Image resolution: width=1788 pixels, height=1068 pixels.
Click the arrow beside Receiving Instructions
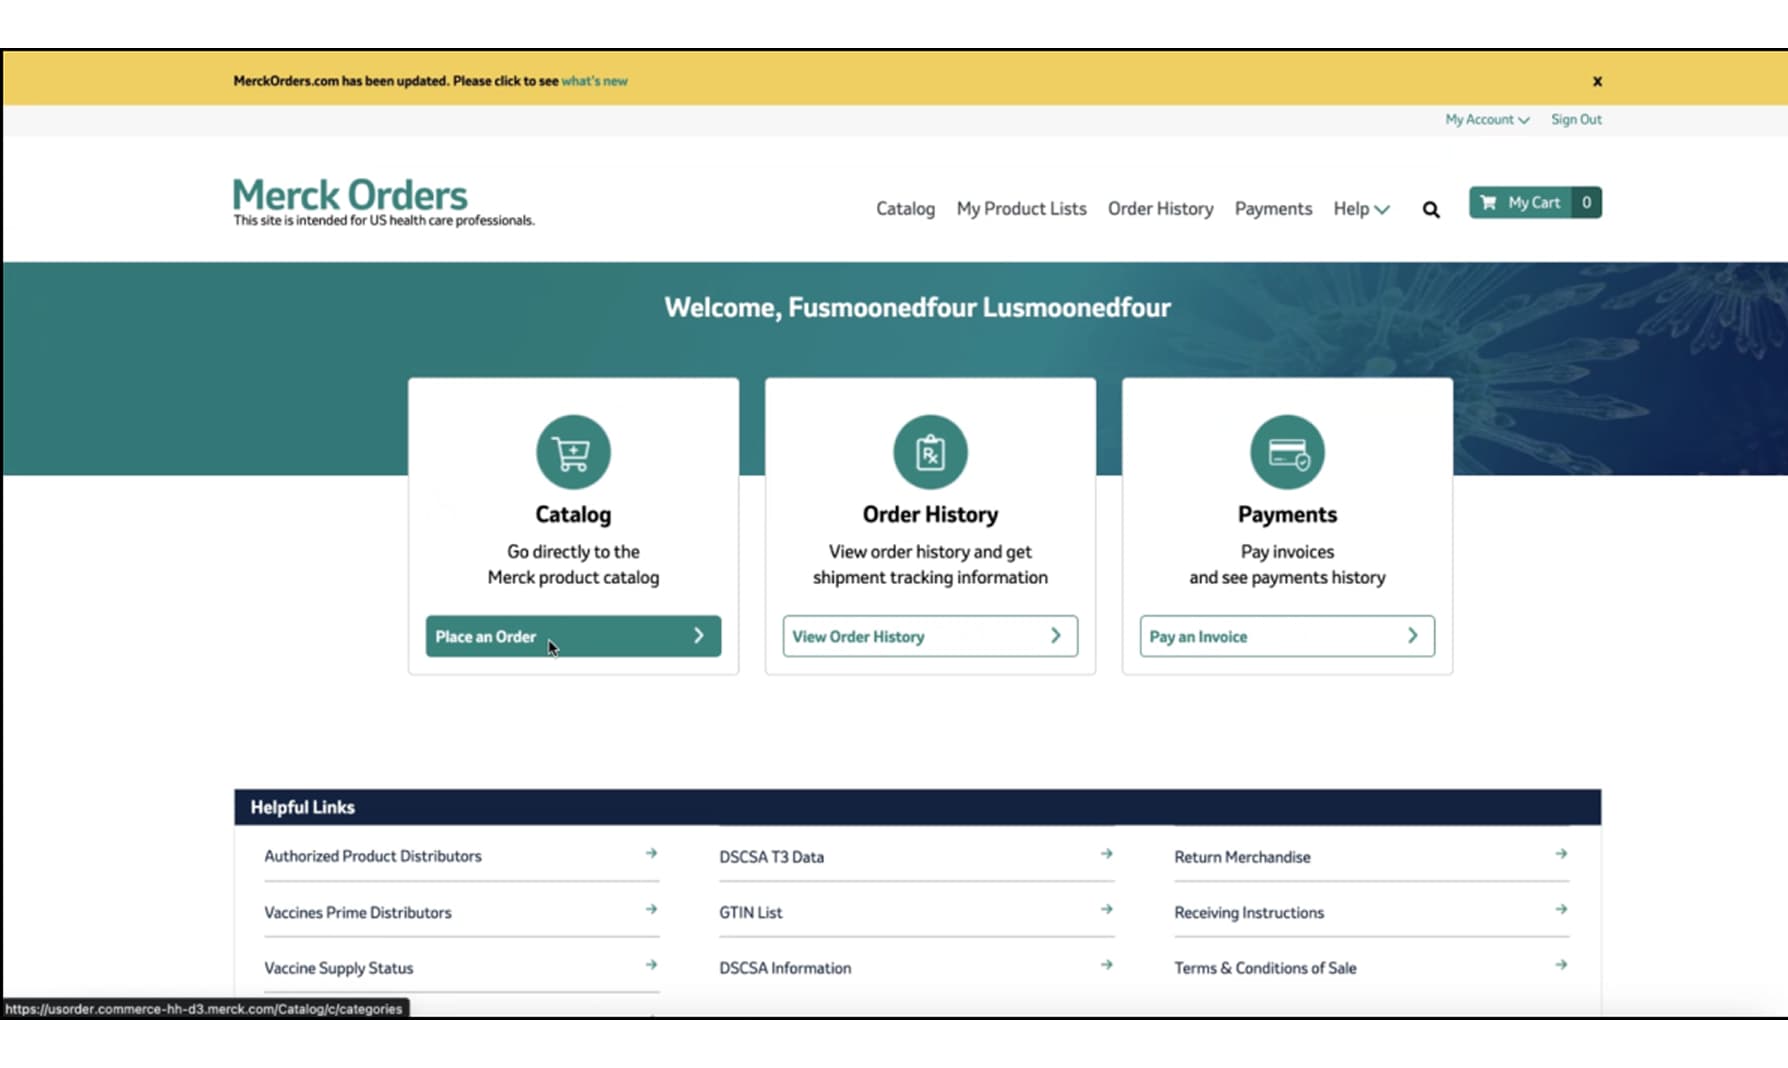[x=1561, y=909]
